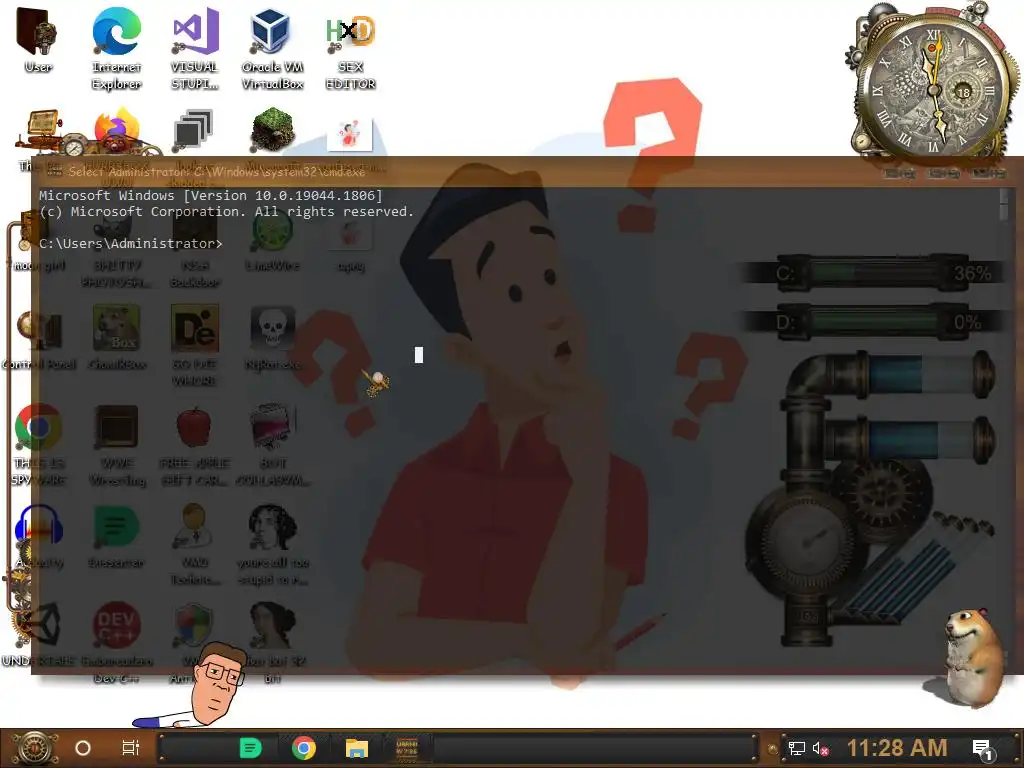The width and height of the screenshot is (1024, 768).
Task: Launch the Internet Explorer desktop shortcut
Action: point(116,48)
